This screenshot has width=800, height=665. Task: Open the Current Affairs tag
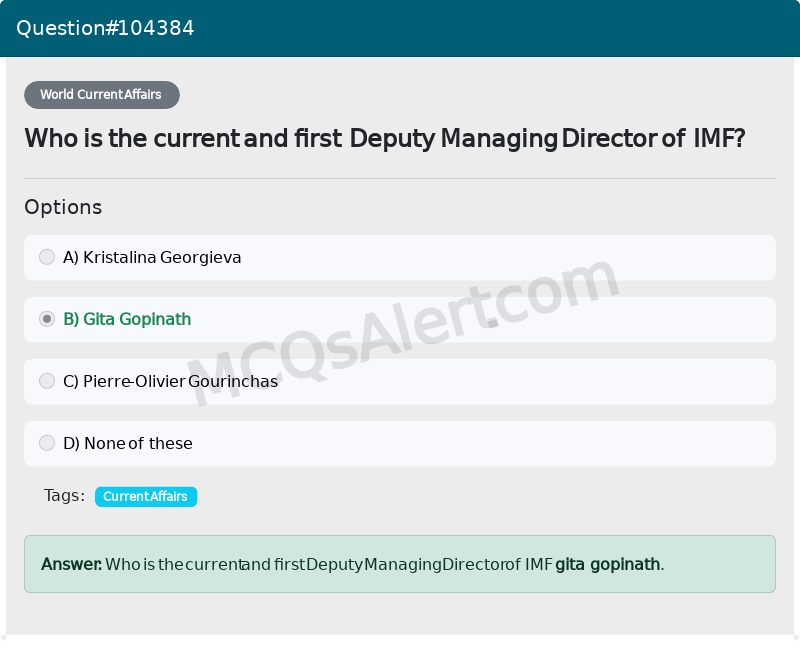pyautogui.click(x=145, y=497)
